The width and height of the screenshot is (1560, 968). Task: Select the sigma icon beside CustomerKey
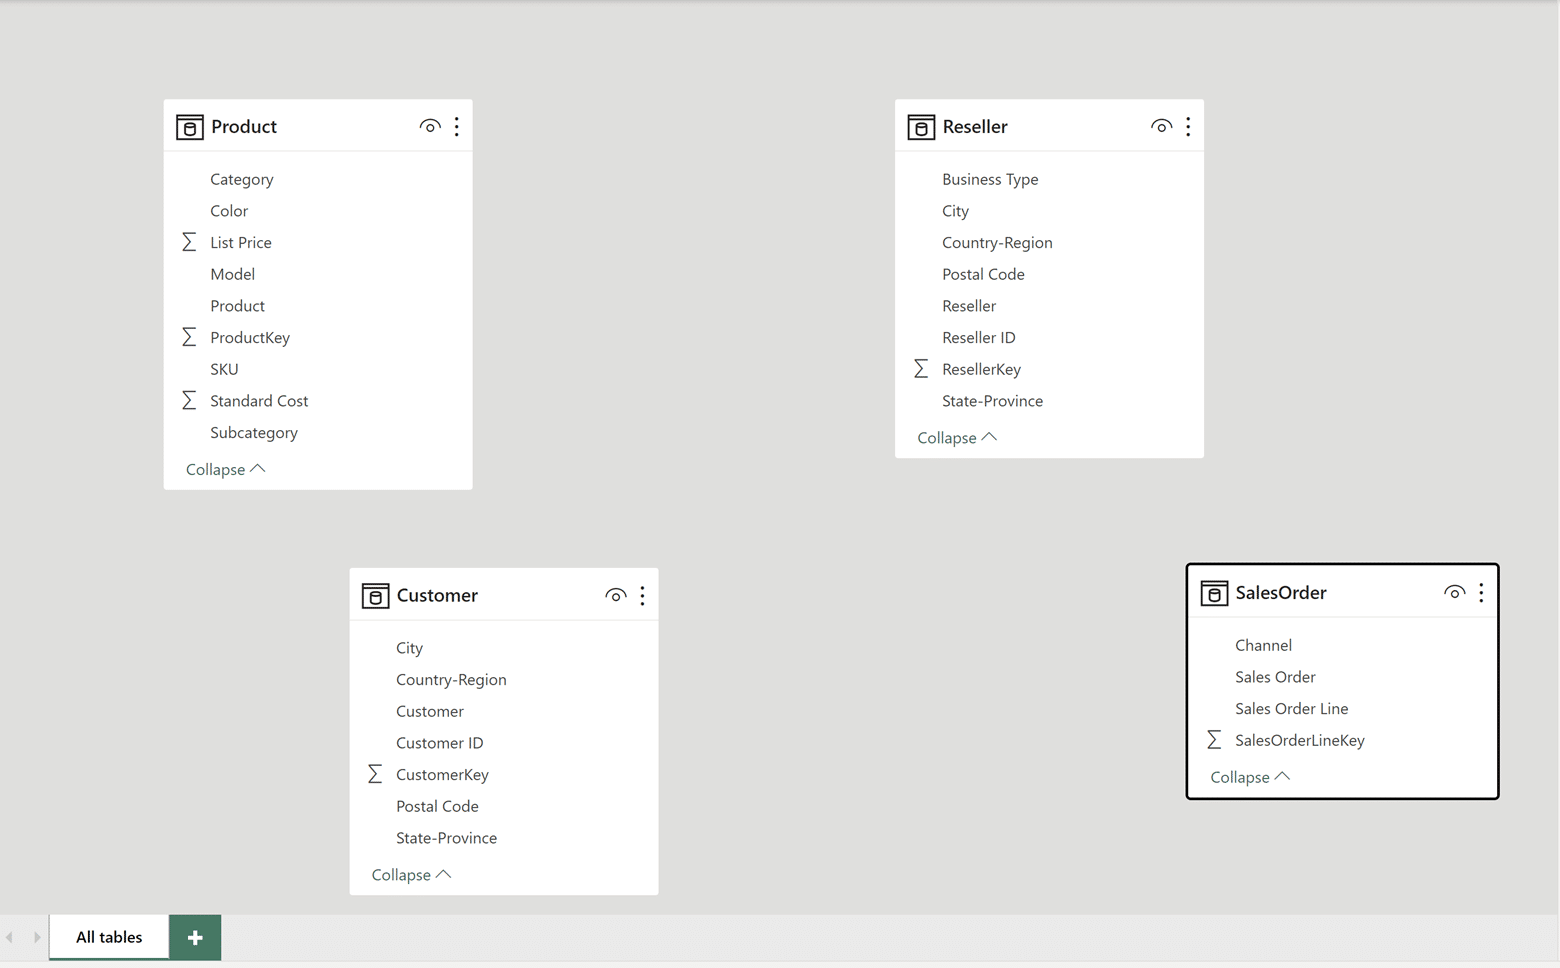tap(375, 773)
